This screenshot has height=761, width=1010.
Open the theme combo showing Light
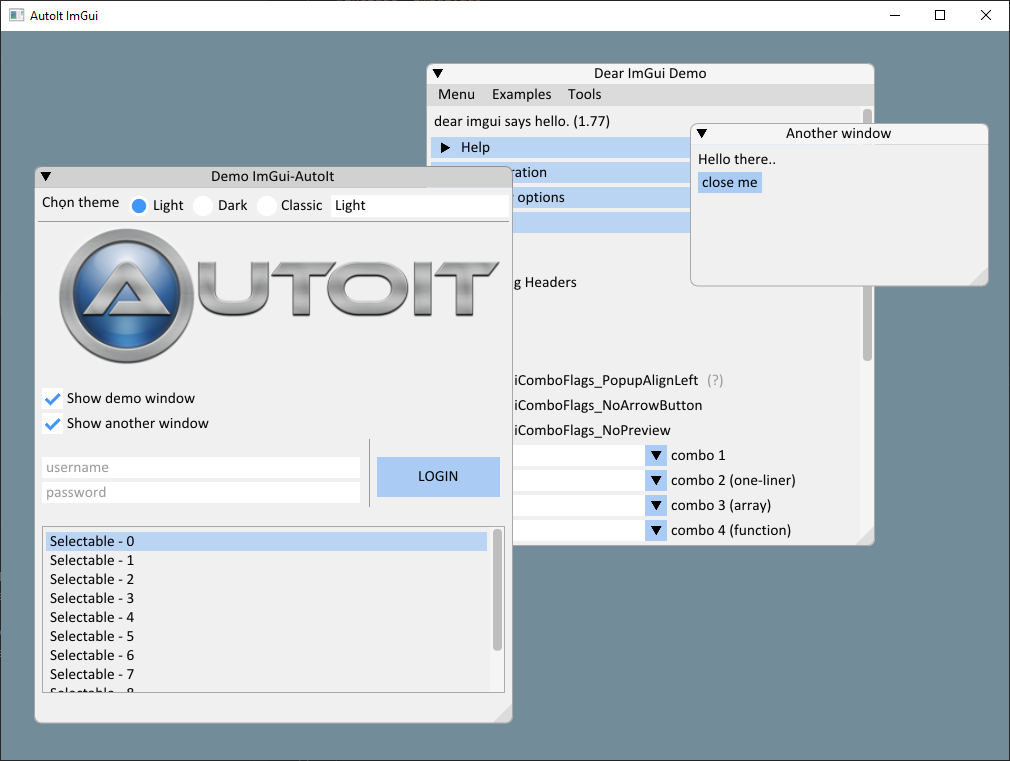pyautogui.click(x=419, y=206)
